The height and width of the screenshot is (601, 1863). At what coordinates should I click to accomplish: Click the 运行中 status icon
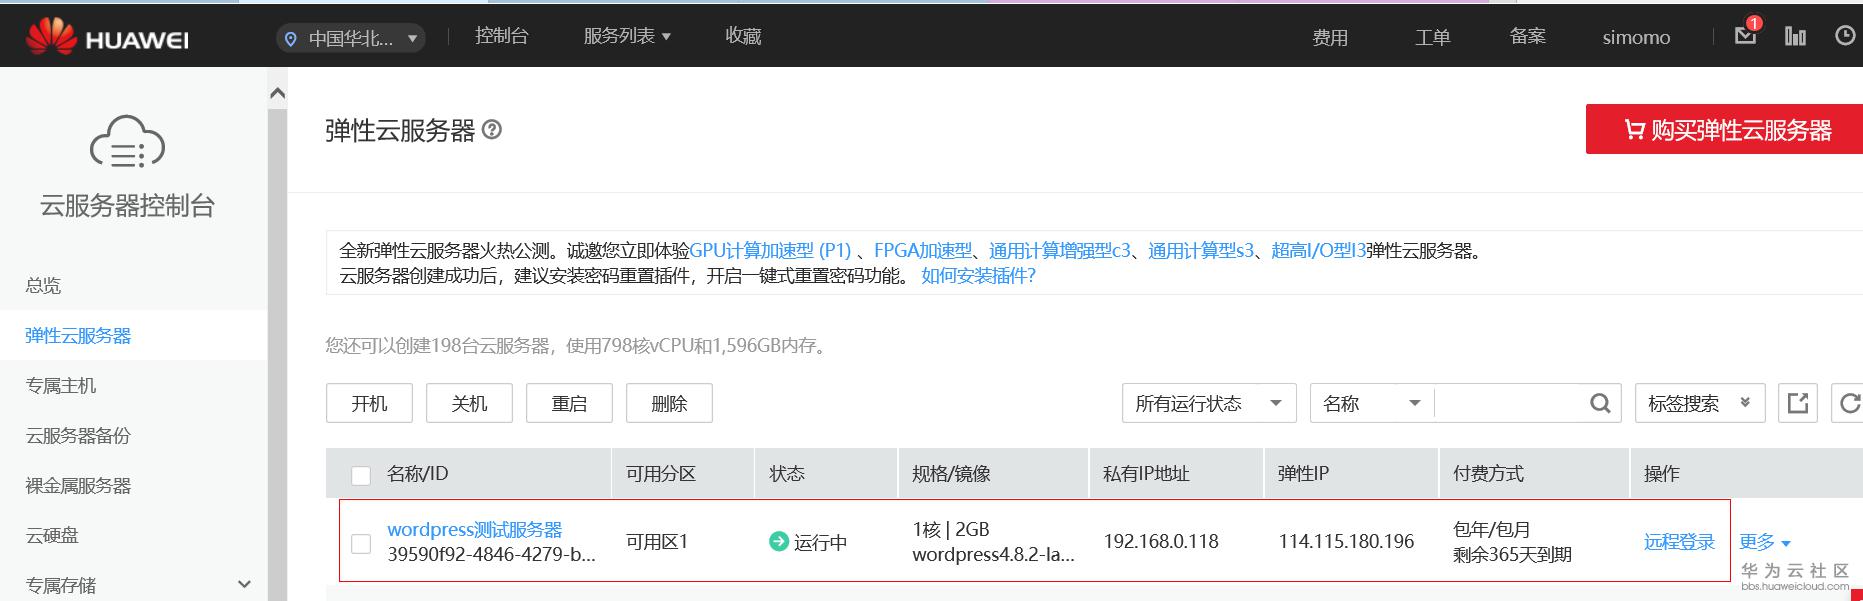tap(778, 541)
